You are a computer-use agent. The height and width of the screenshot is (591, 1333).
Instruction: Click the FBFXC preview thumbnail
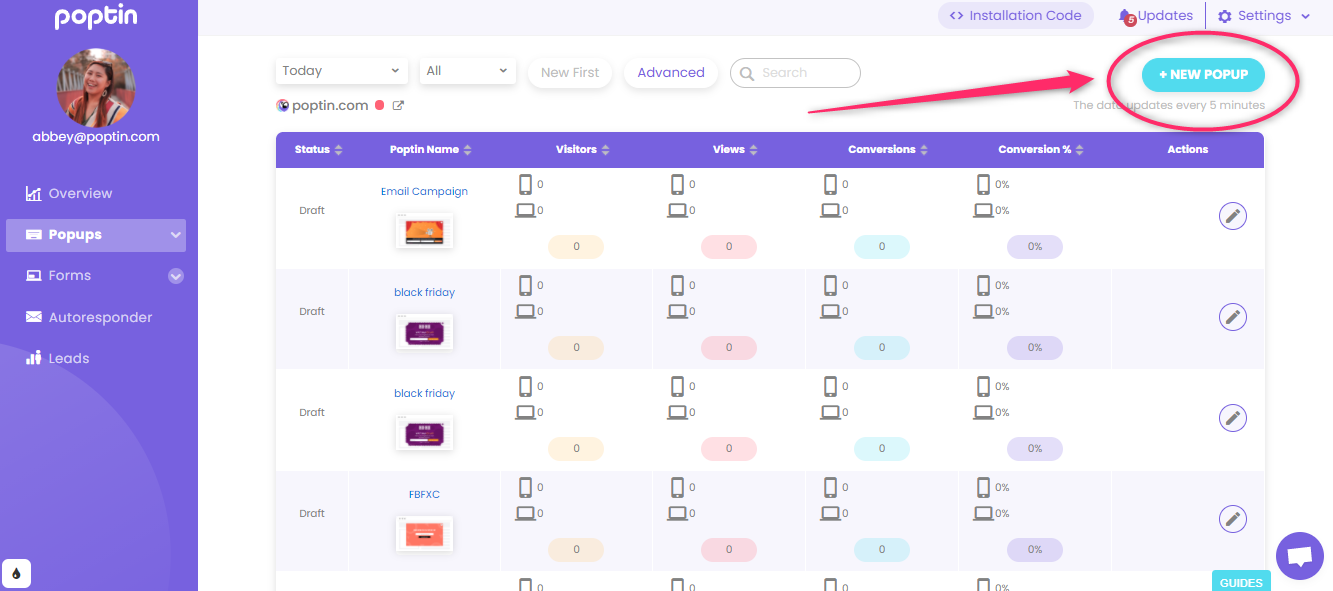coord(424,534)
